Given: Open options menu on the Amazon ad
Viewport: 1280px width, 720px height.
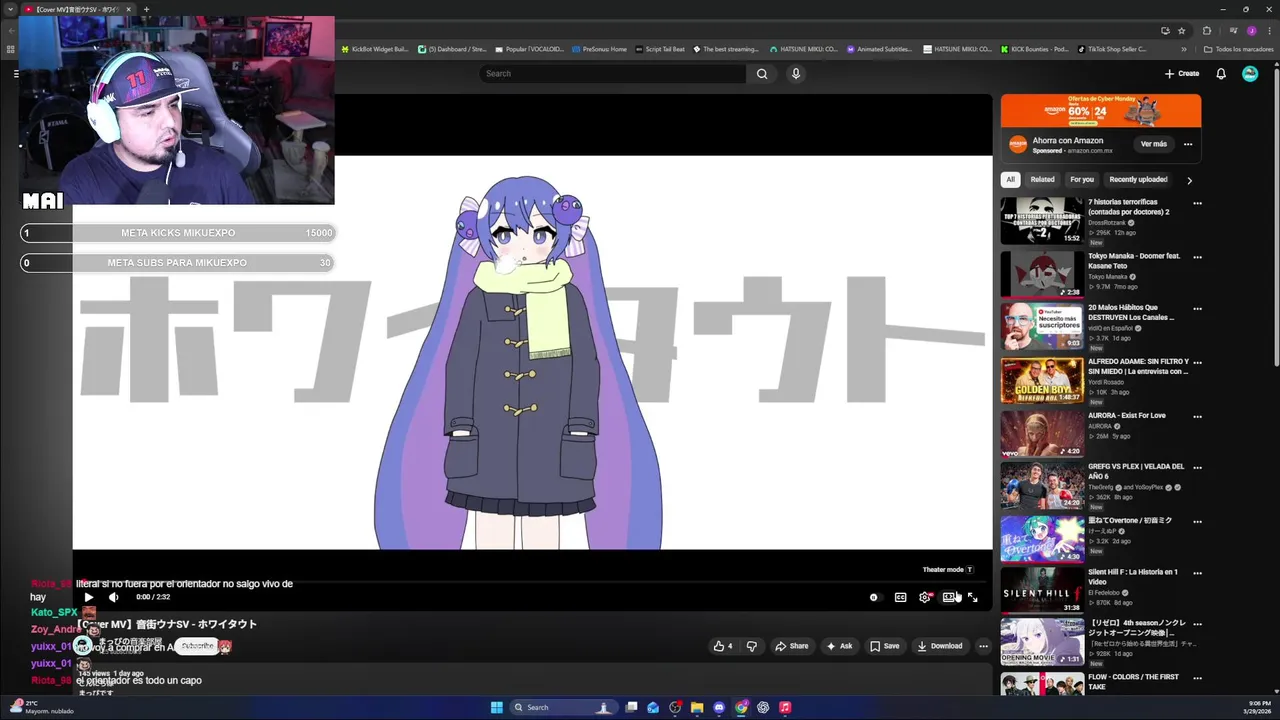Looking at the screenshot, I should (x=1188, y=144).
